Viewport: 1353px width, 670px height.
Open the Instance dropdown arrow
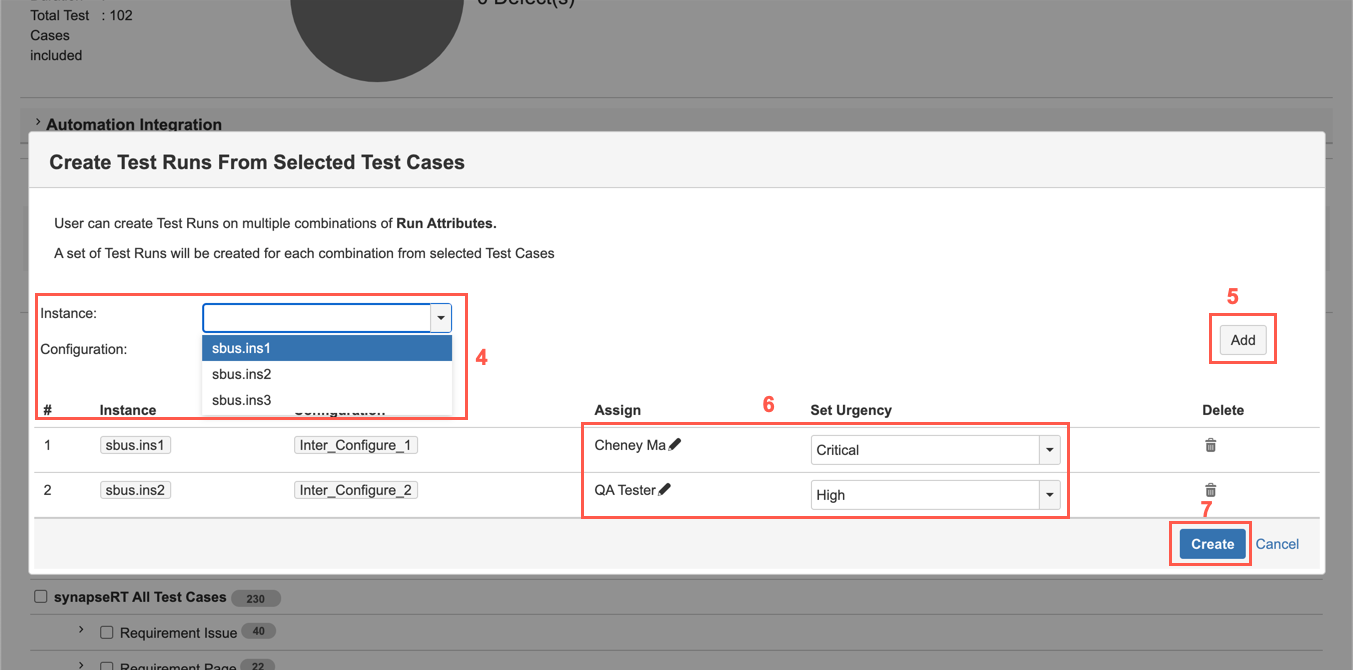point(441,318)
